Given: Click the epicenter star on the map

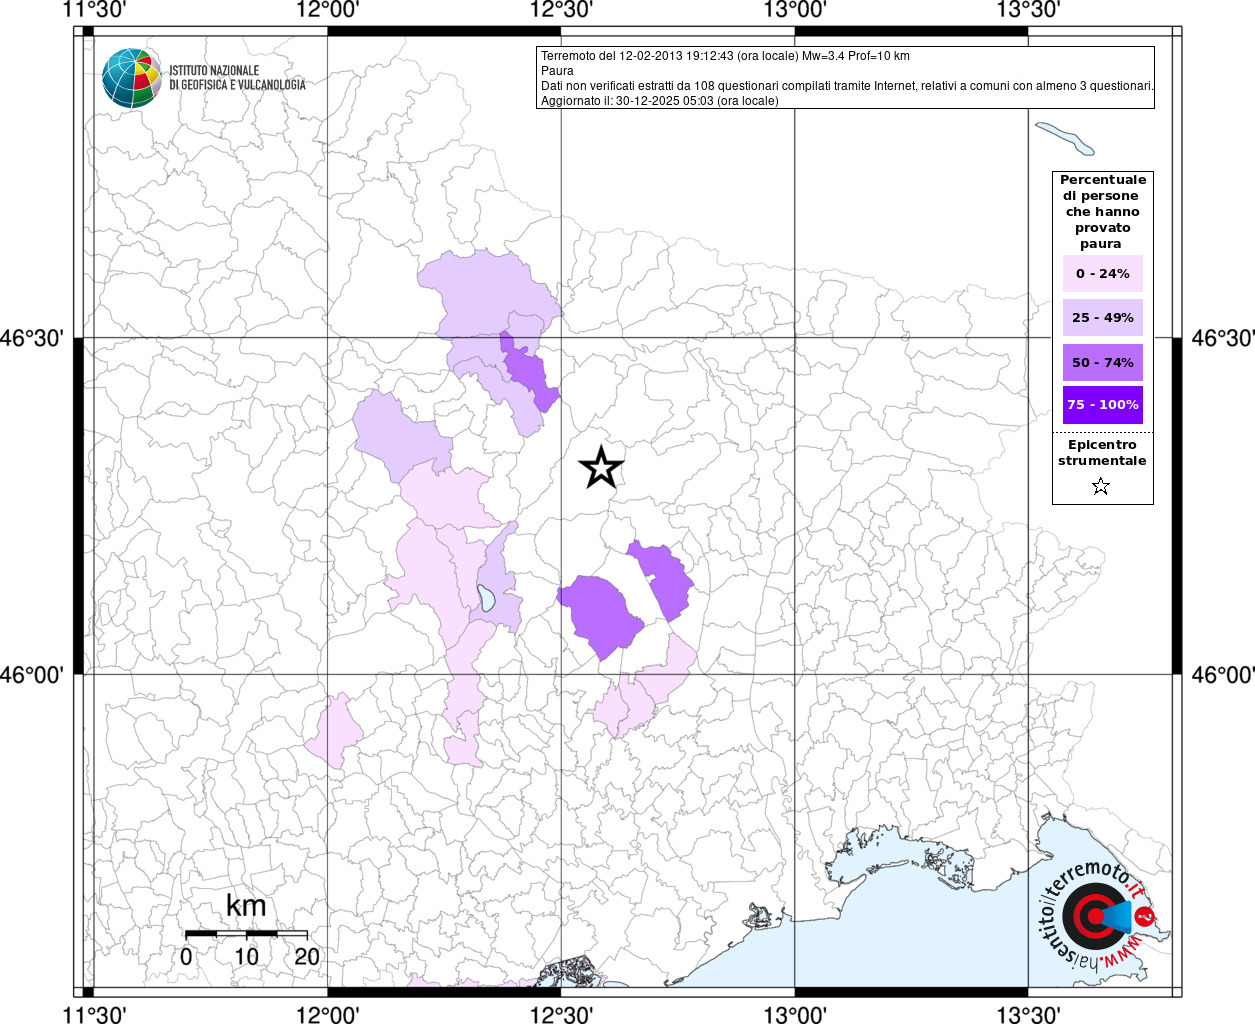Looking at the screenshot, I should (x=601, y=467).
